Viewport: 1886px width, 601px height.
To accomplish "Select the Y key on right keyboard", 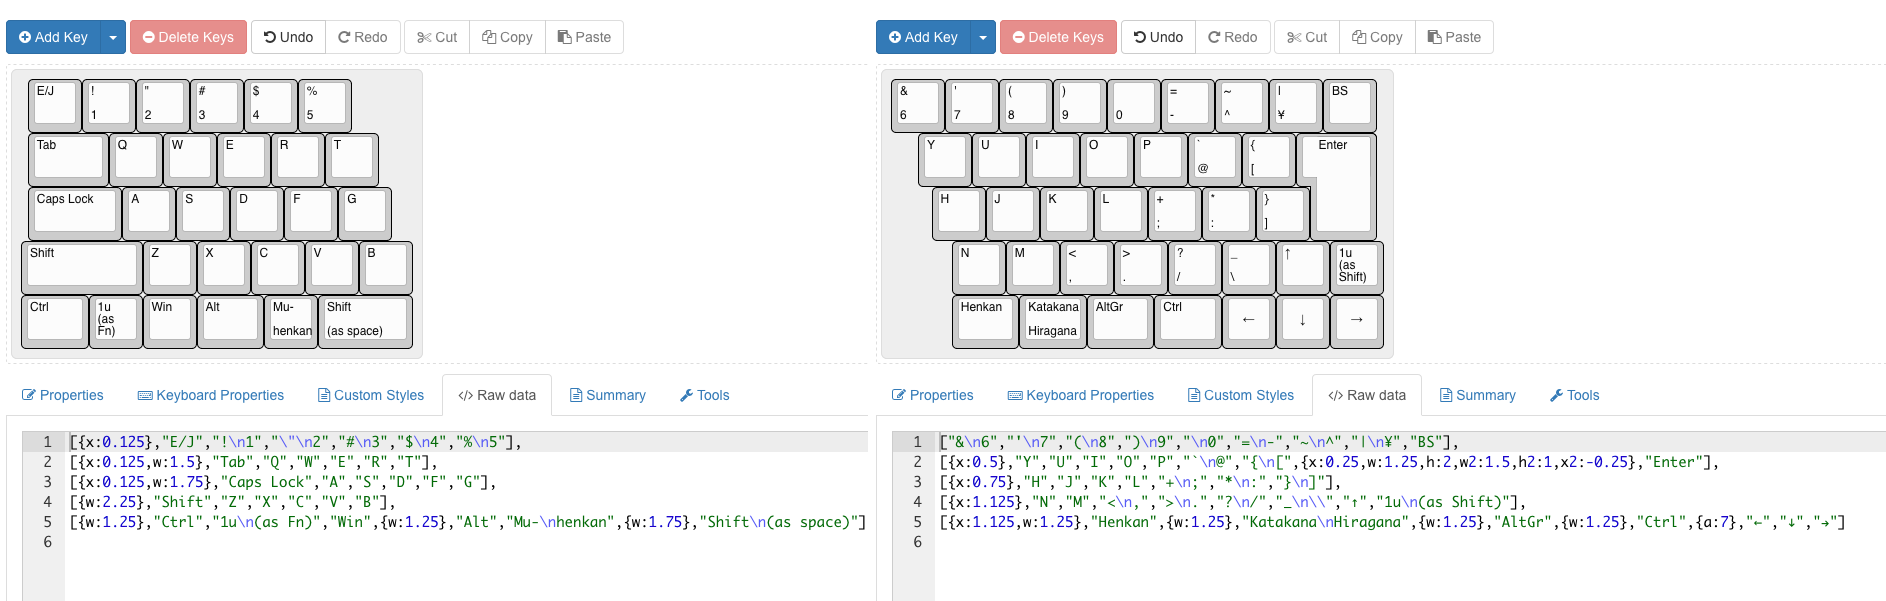I will [x=944, y=159].
